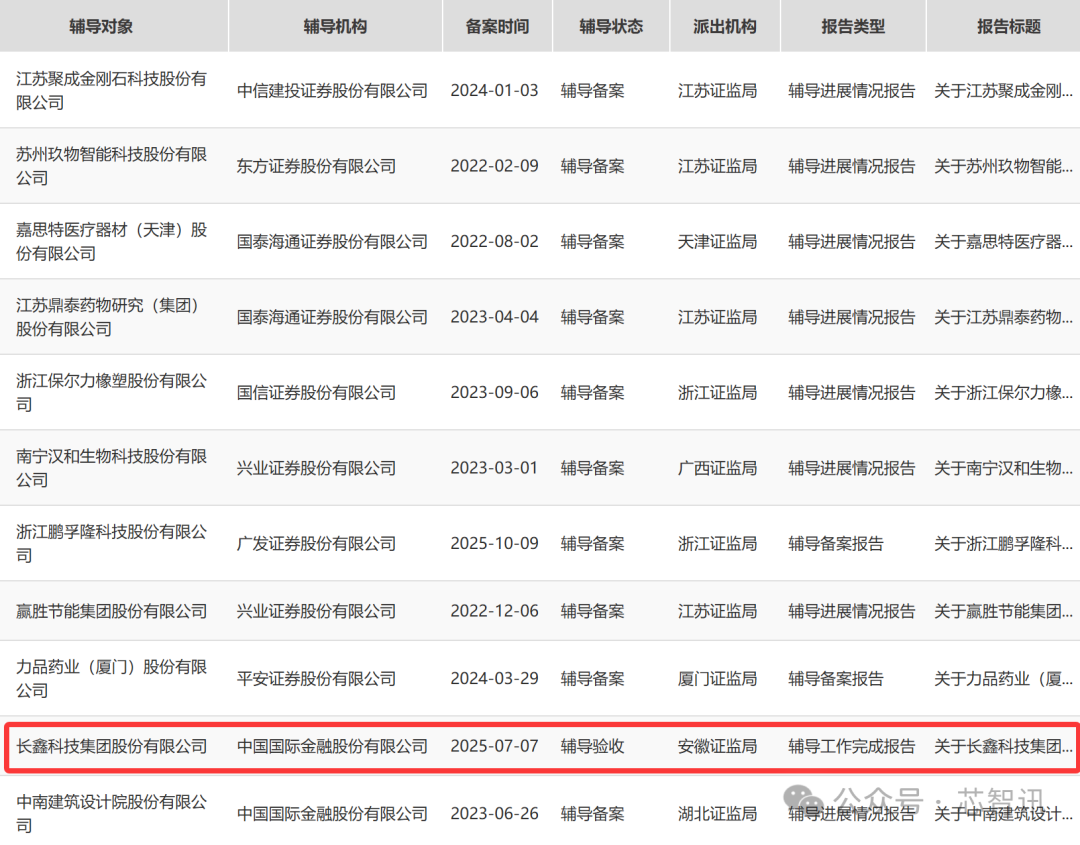Select the 派出机构 column header

725,26
